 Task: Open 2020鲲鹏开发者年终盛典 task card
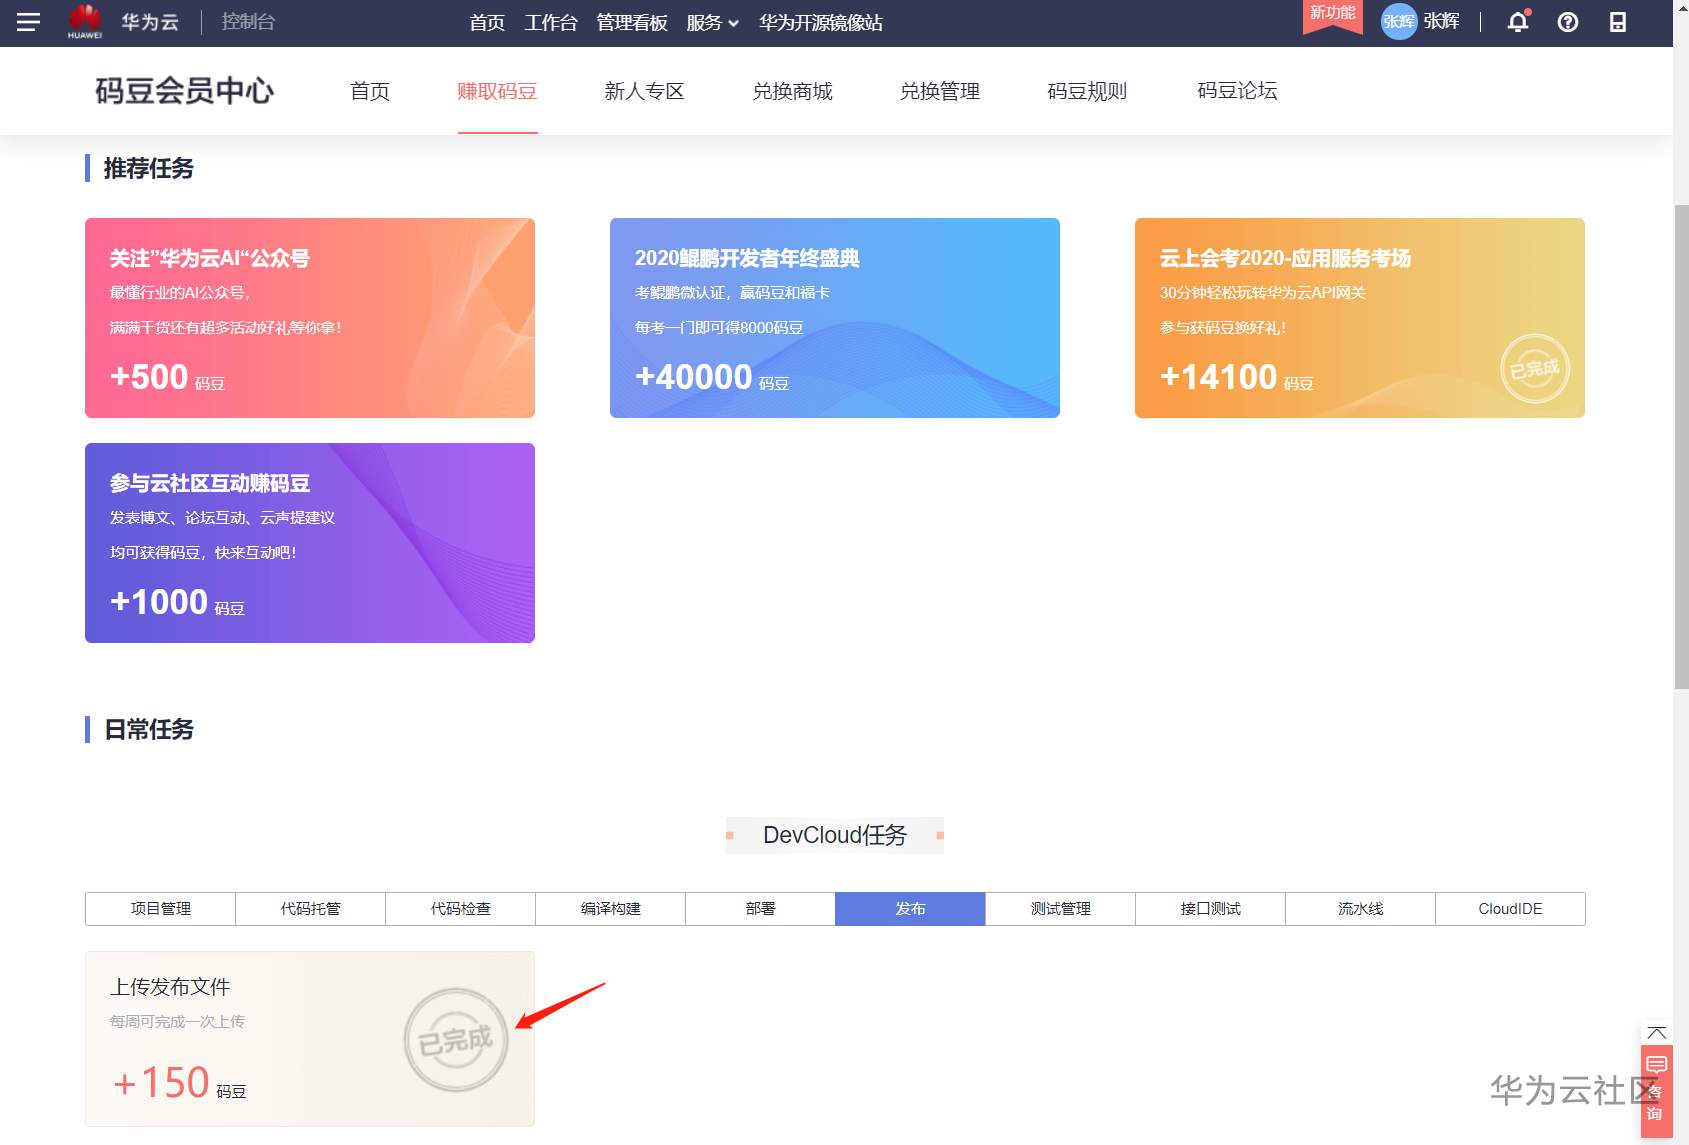pos(835,318)
